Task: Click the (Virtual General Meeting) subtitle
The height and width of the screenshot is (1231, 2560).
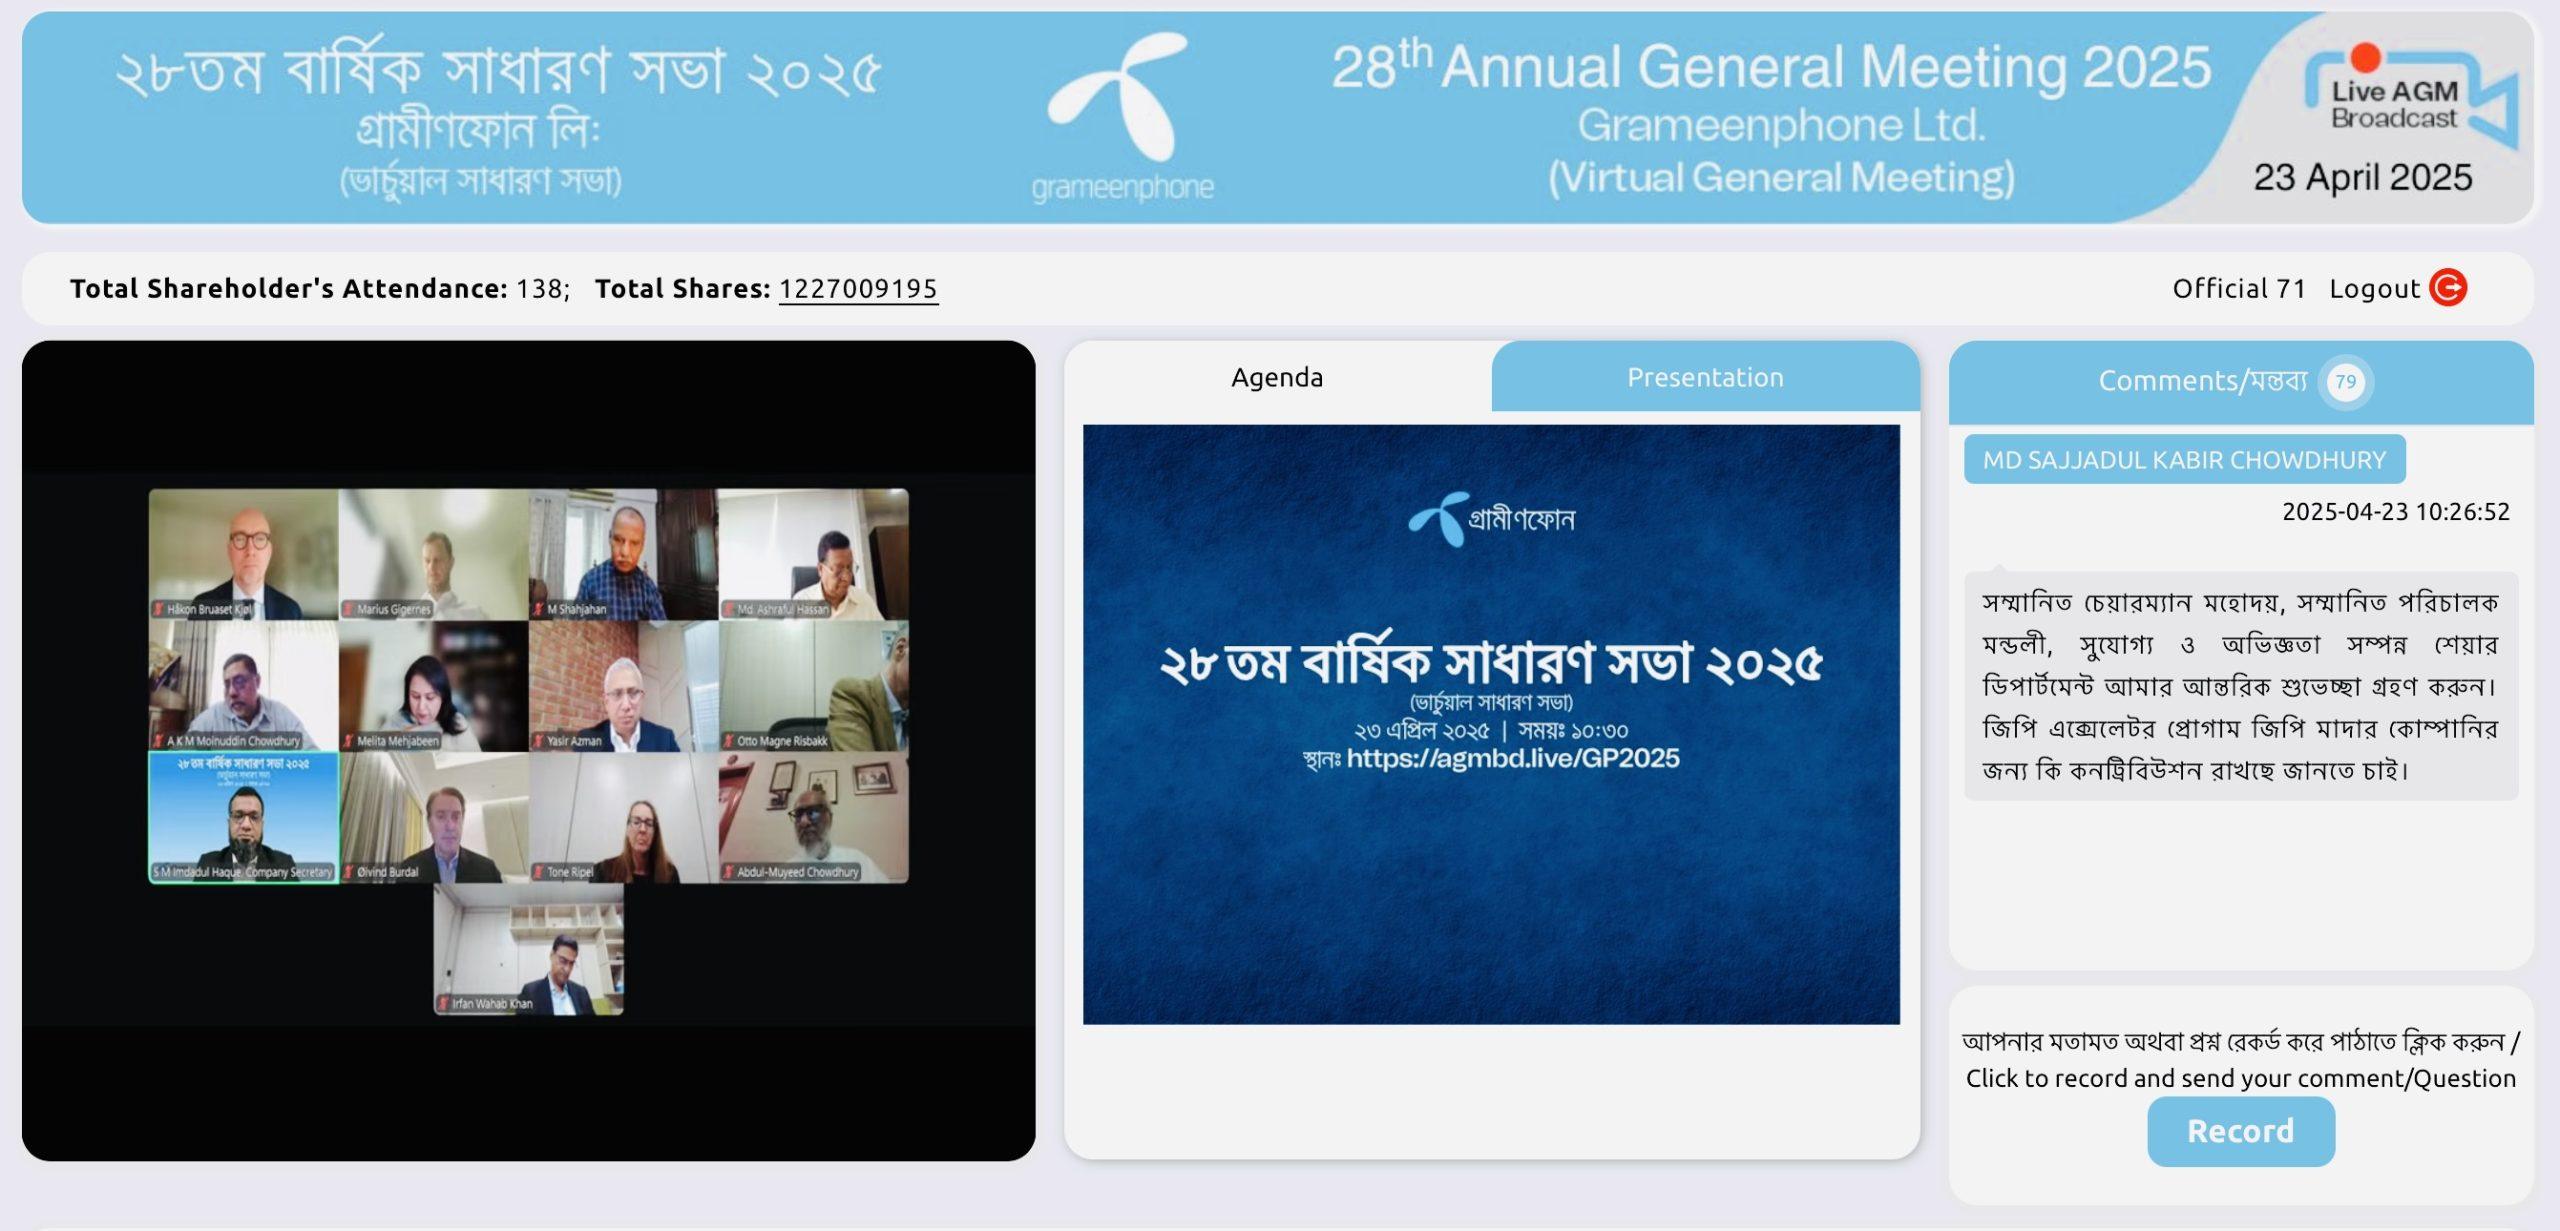Action: click(1781, 178)
